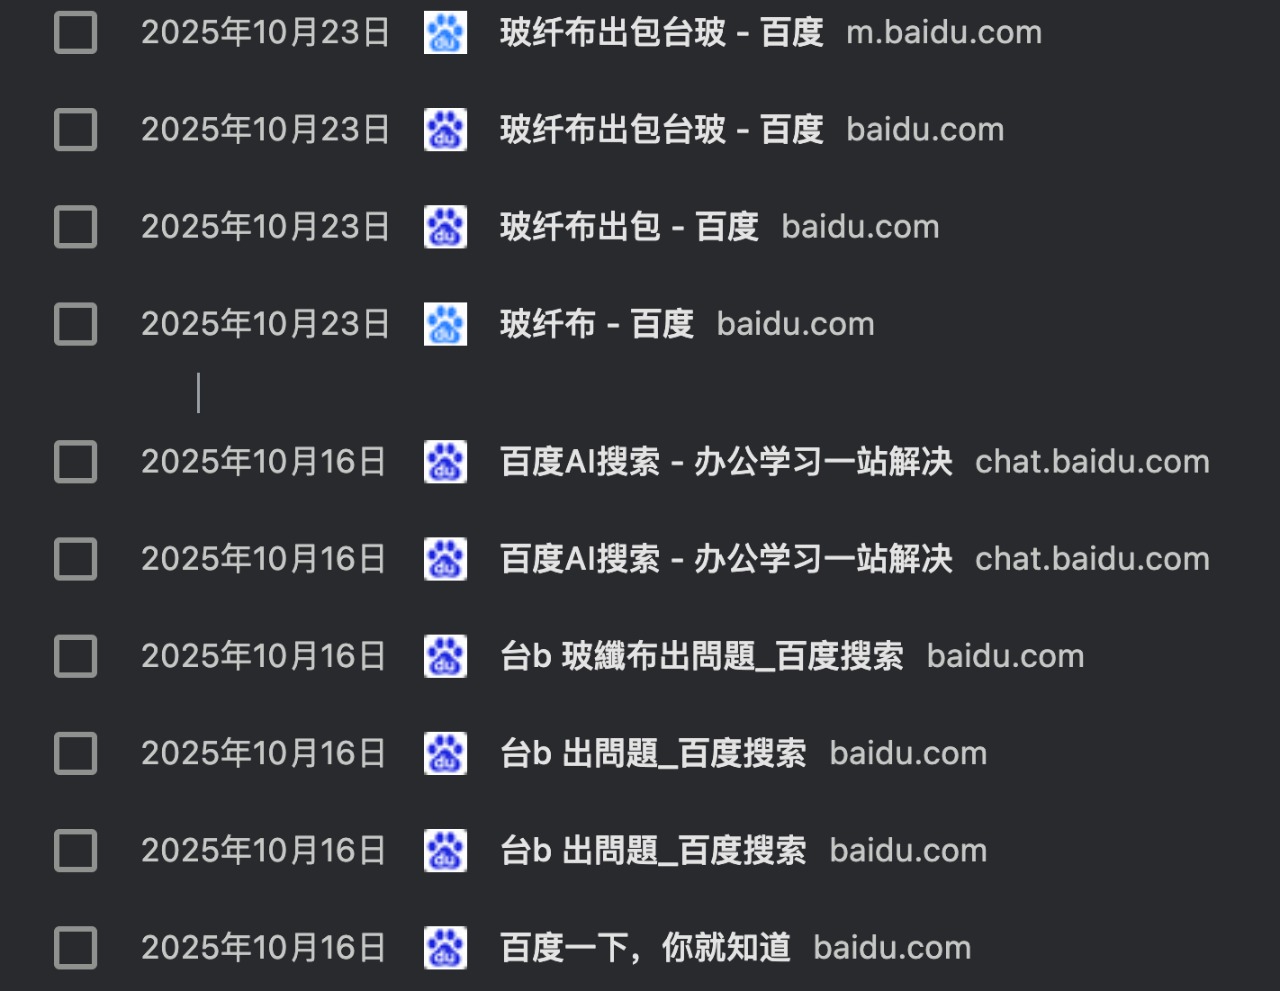Tick checkbox for the m.baidu.com 玻纤布出包台玻 entry
This screenshot has height=991, width=1280.
[75, 33]
